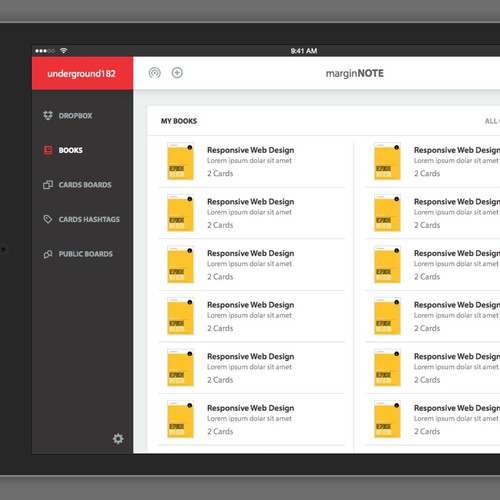500x500 pixels.
Task: Open the DROPBOX sidebar menu item
Action: coord(75,116)
